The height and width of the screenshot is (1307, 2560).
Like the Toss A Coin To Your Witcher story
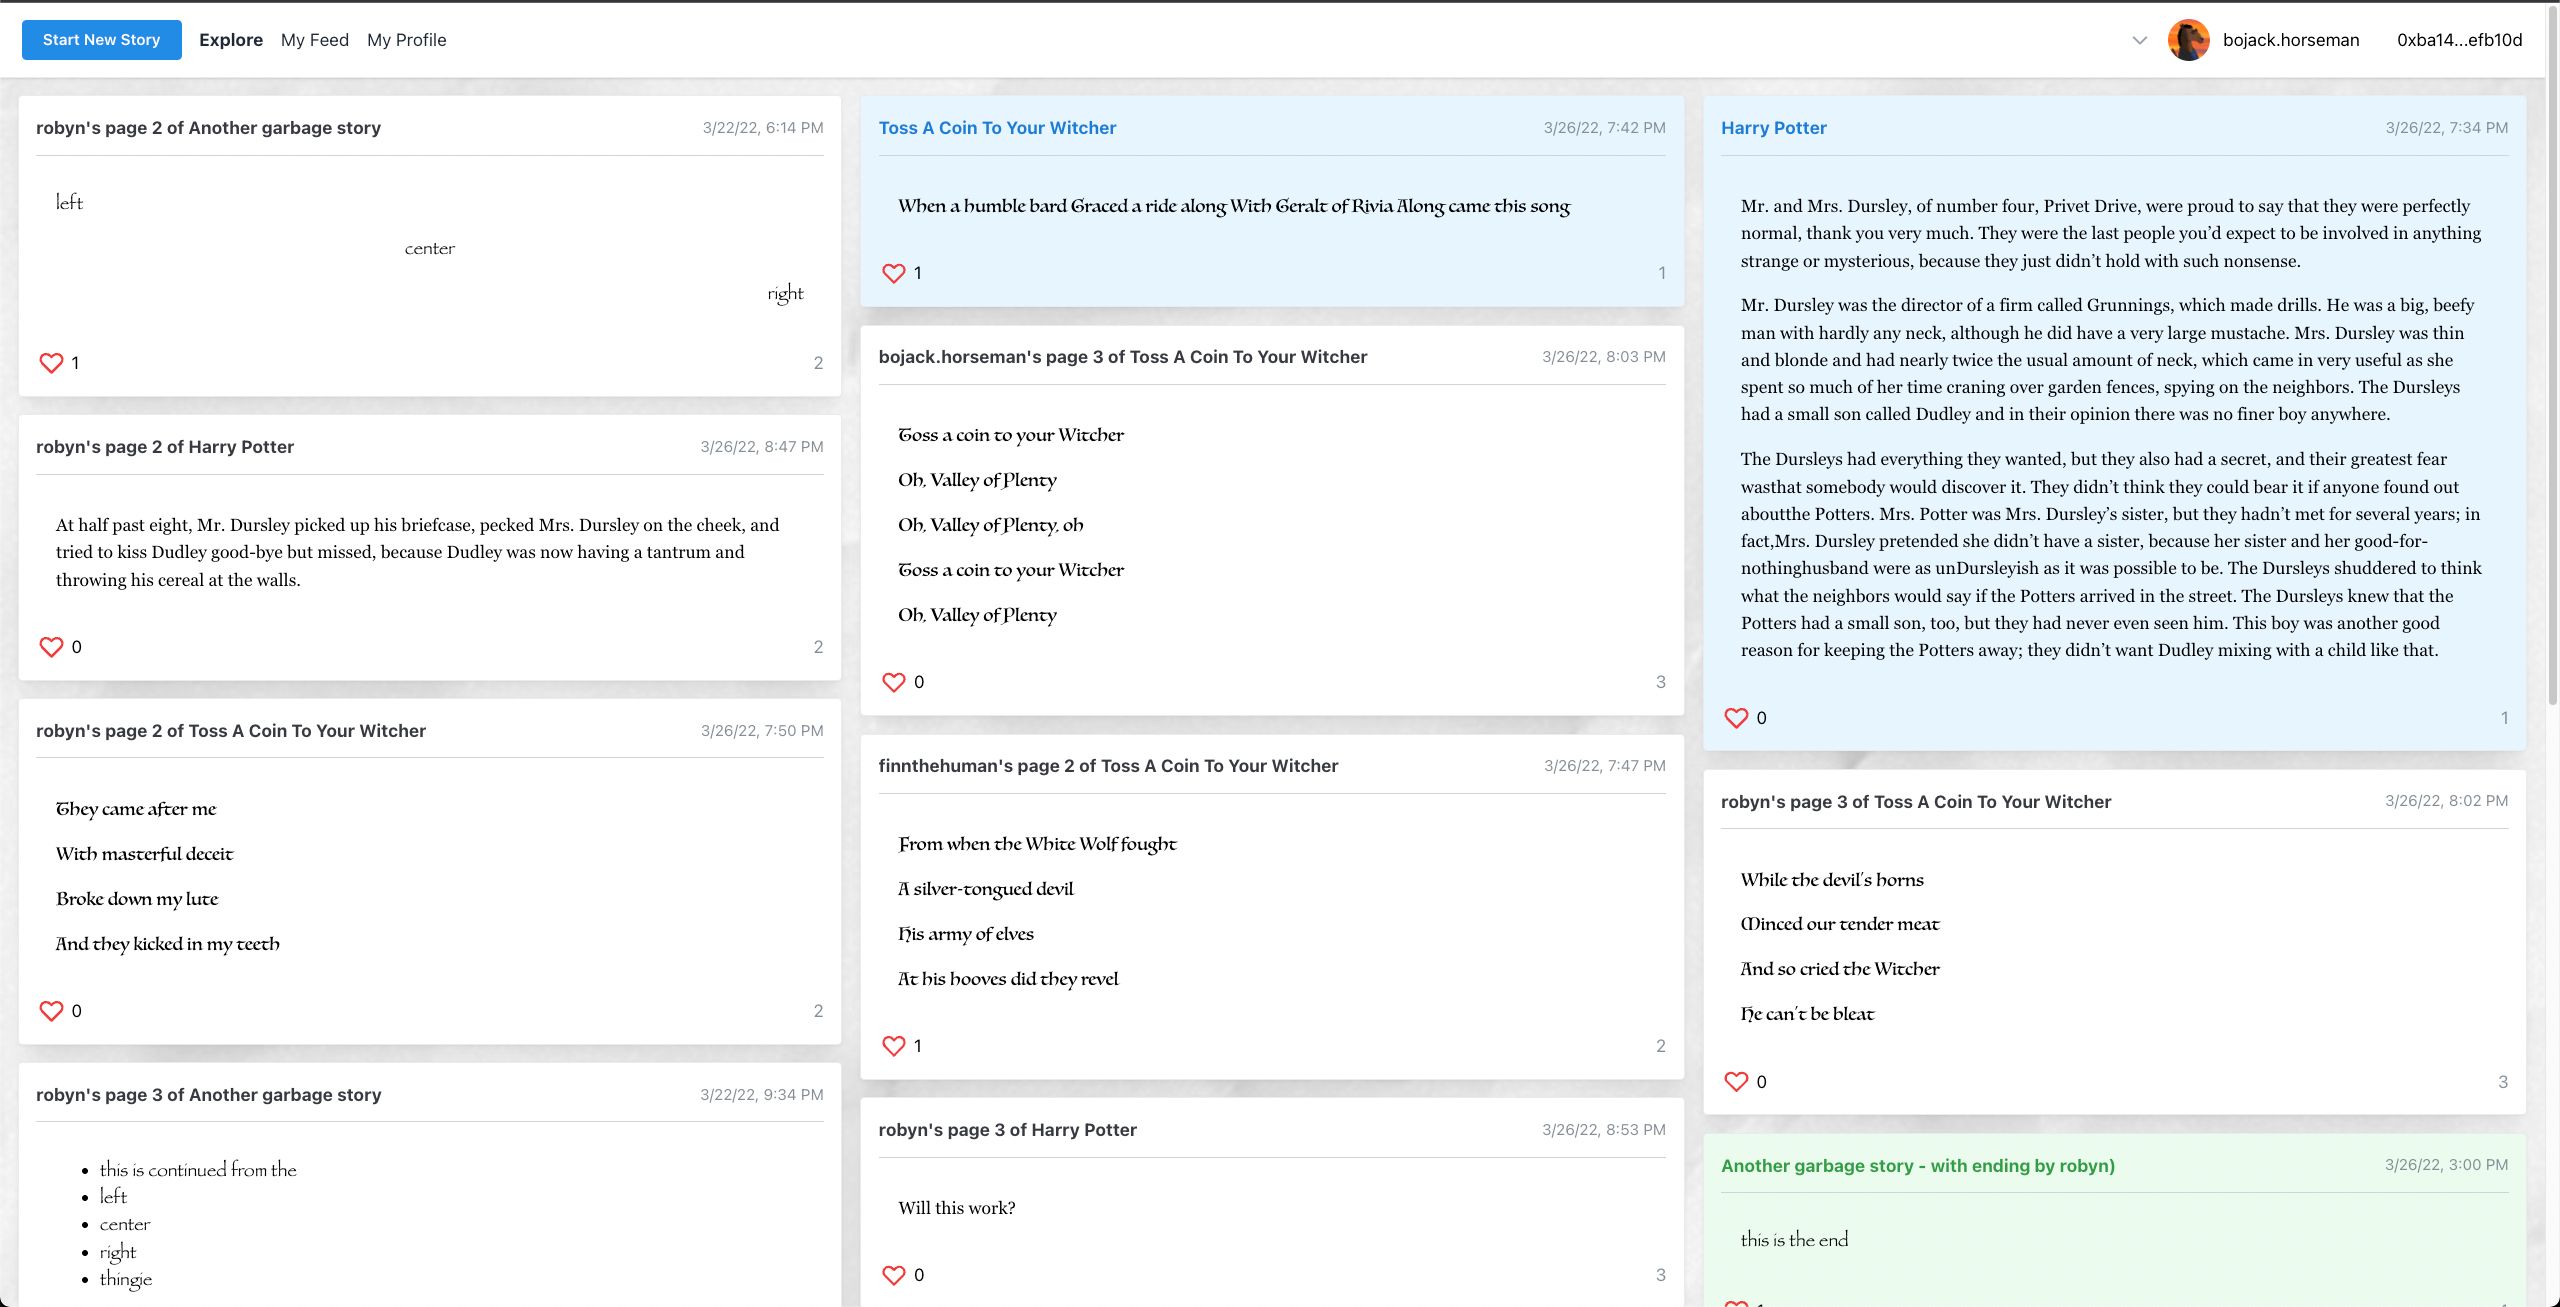pos(894,273)
